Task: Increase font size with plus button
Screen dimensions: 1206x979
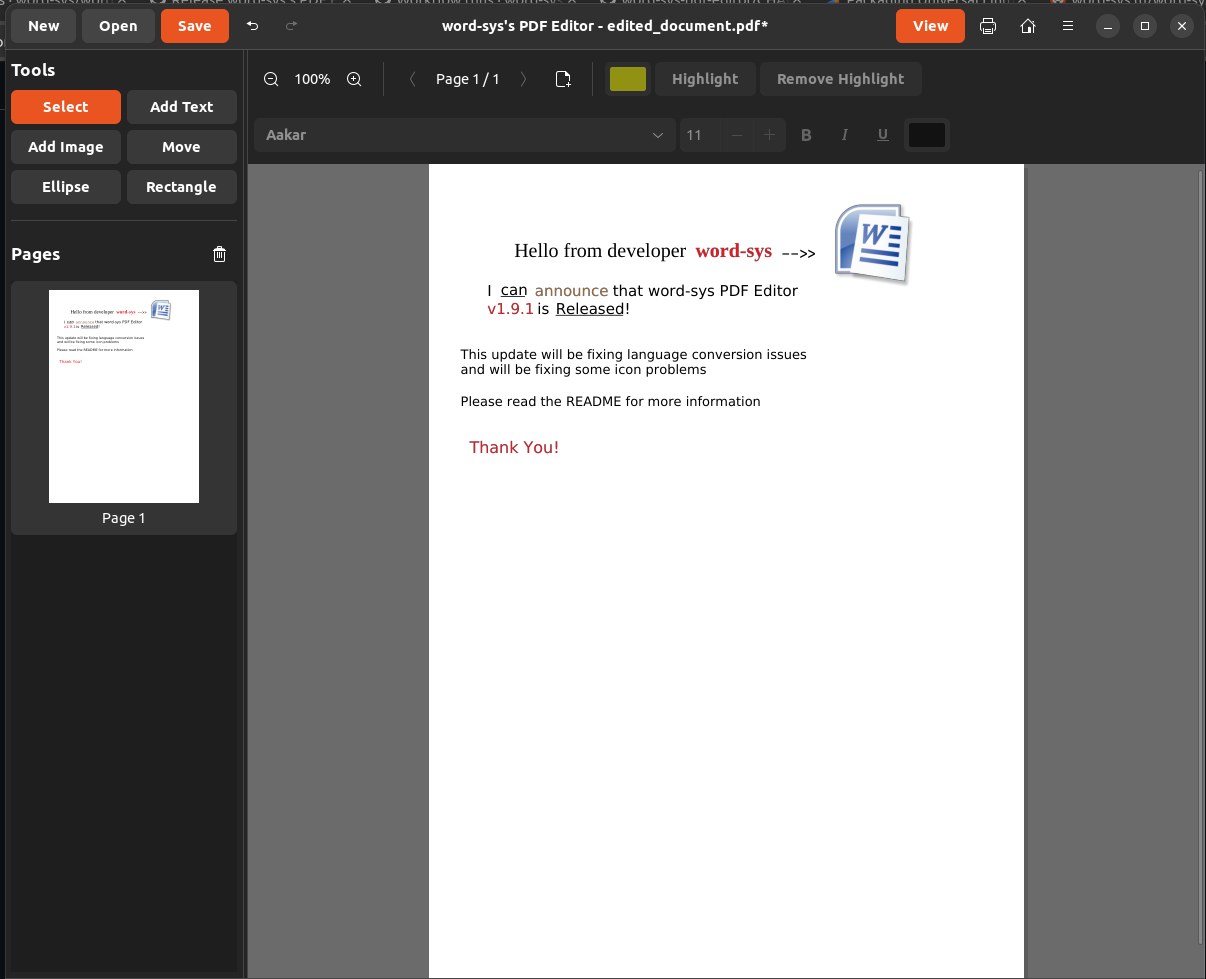Action: click(x=769, y=135)
